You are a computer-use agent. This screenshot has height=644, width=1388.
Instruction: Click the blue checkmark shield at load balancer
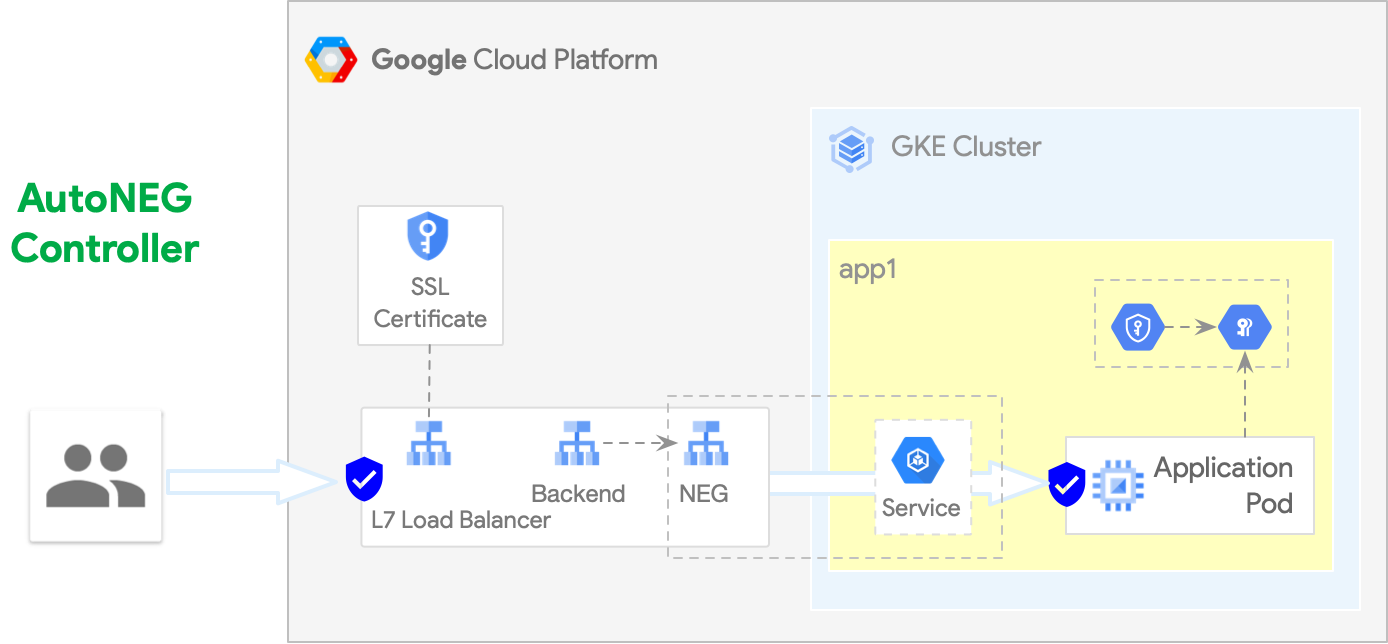point(364,480)
